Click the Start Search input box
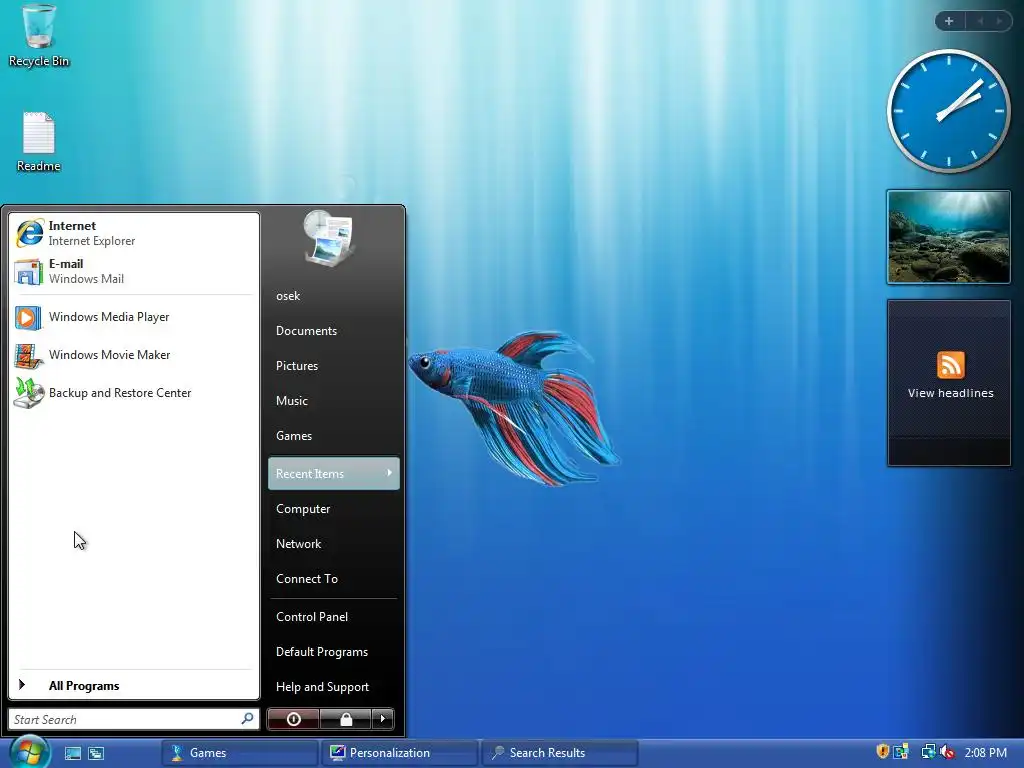 (x=134, y=719)
